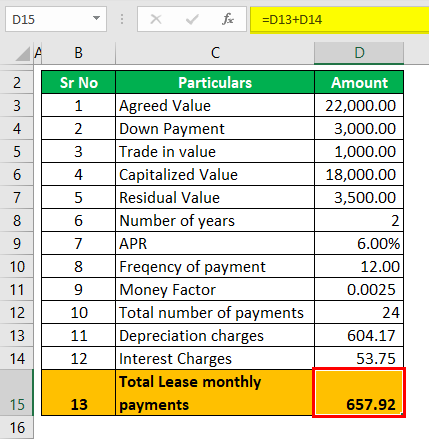Screen dimensions: 429x439
Task: Click the 'Money Factor' cell
Action: (215, 289)
